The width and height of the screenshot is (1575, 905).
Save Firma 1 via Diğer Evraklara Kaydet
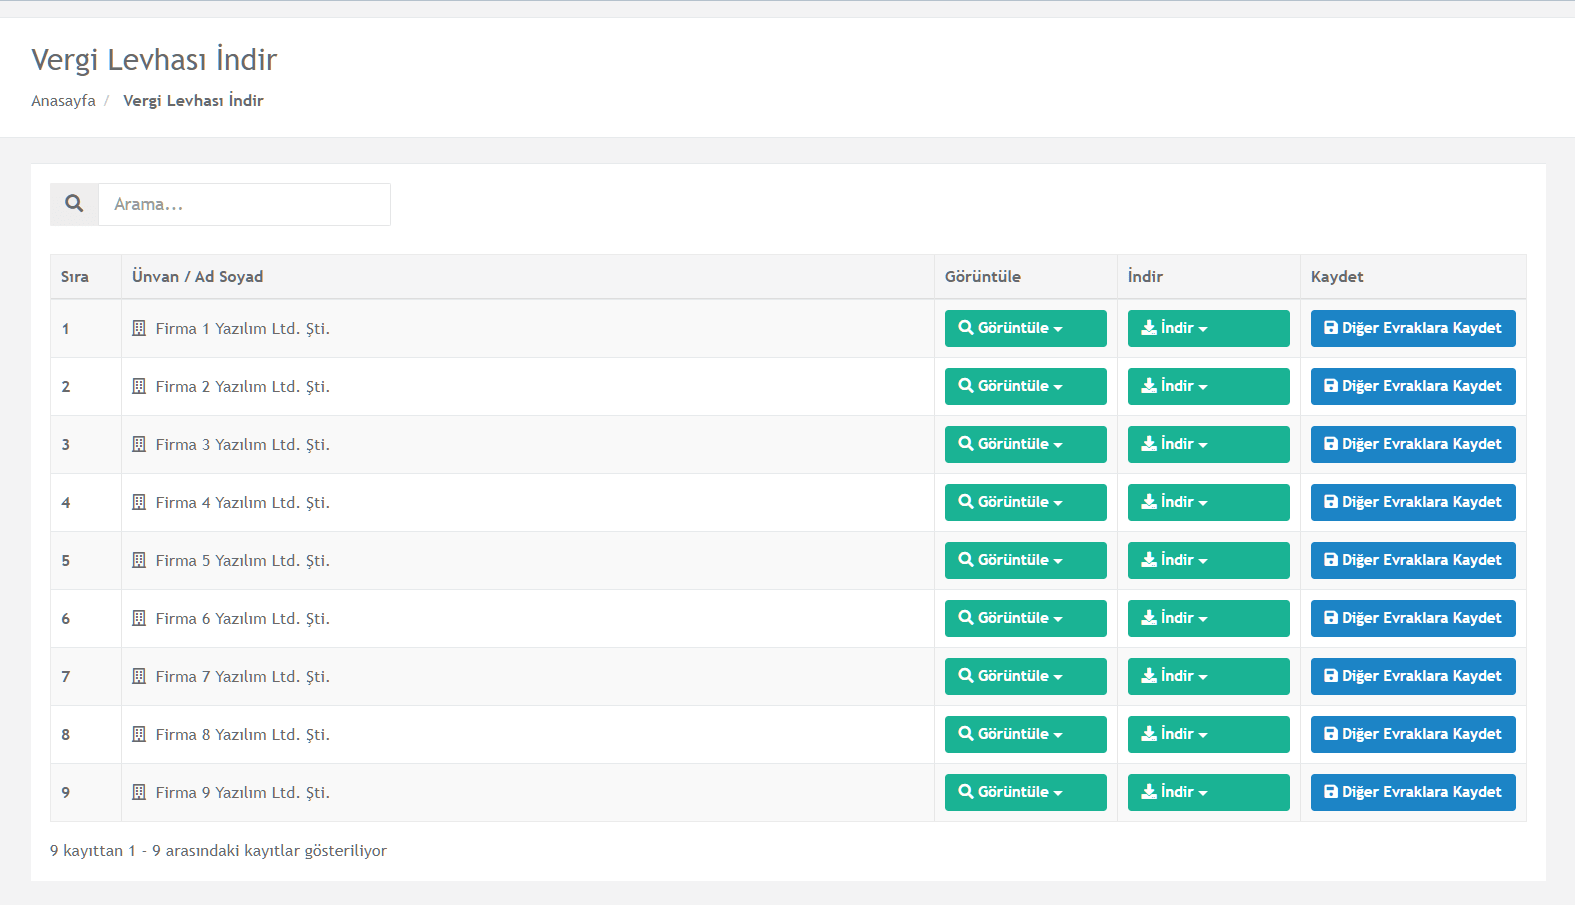pos(1413,328)
